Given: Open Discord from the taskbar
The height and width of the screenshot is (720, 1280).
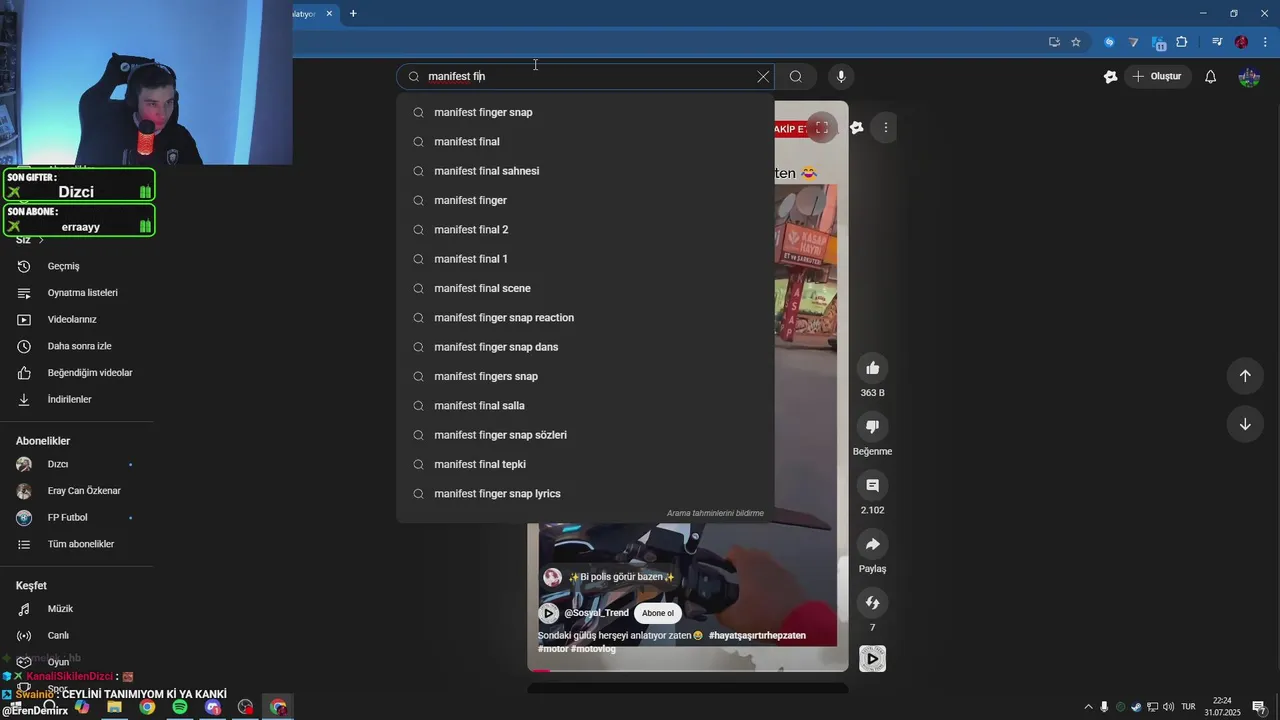Looking at the screenshot, I should tap(213, 707).
